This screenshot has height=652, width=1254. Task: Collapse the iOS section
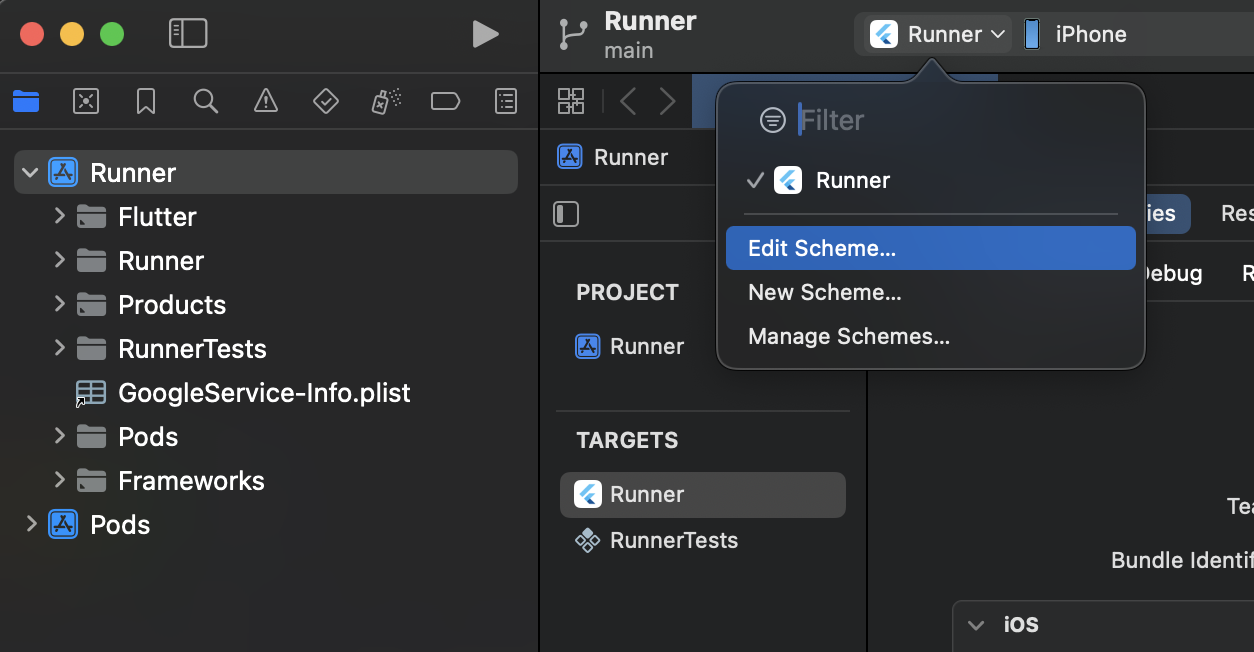976,625
